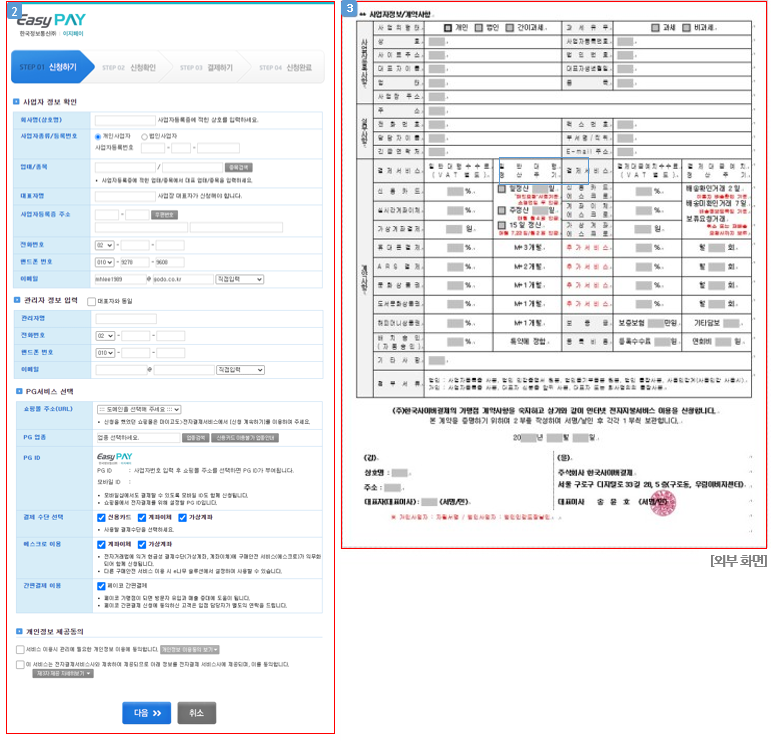Check the 주정산 settlement box
The width and height of the screenshot is (773, 741).
pyautogui.click(x=502, y=211)
